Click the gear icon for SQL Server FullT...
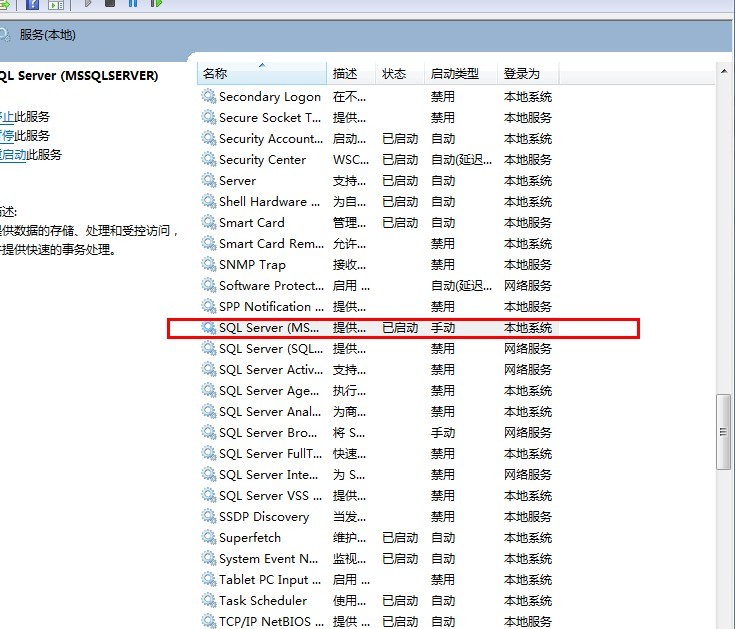The image size is (735, 629). click(209, 454)
